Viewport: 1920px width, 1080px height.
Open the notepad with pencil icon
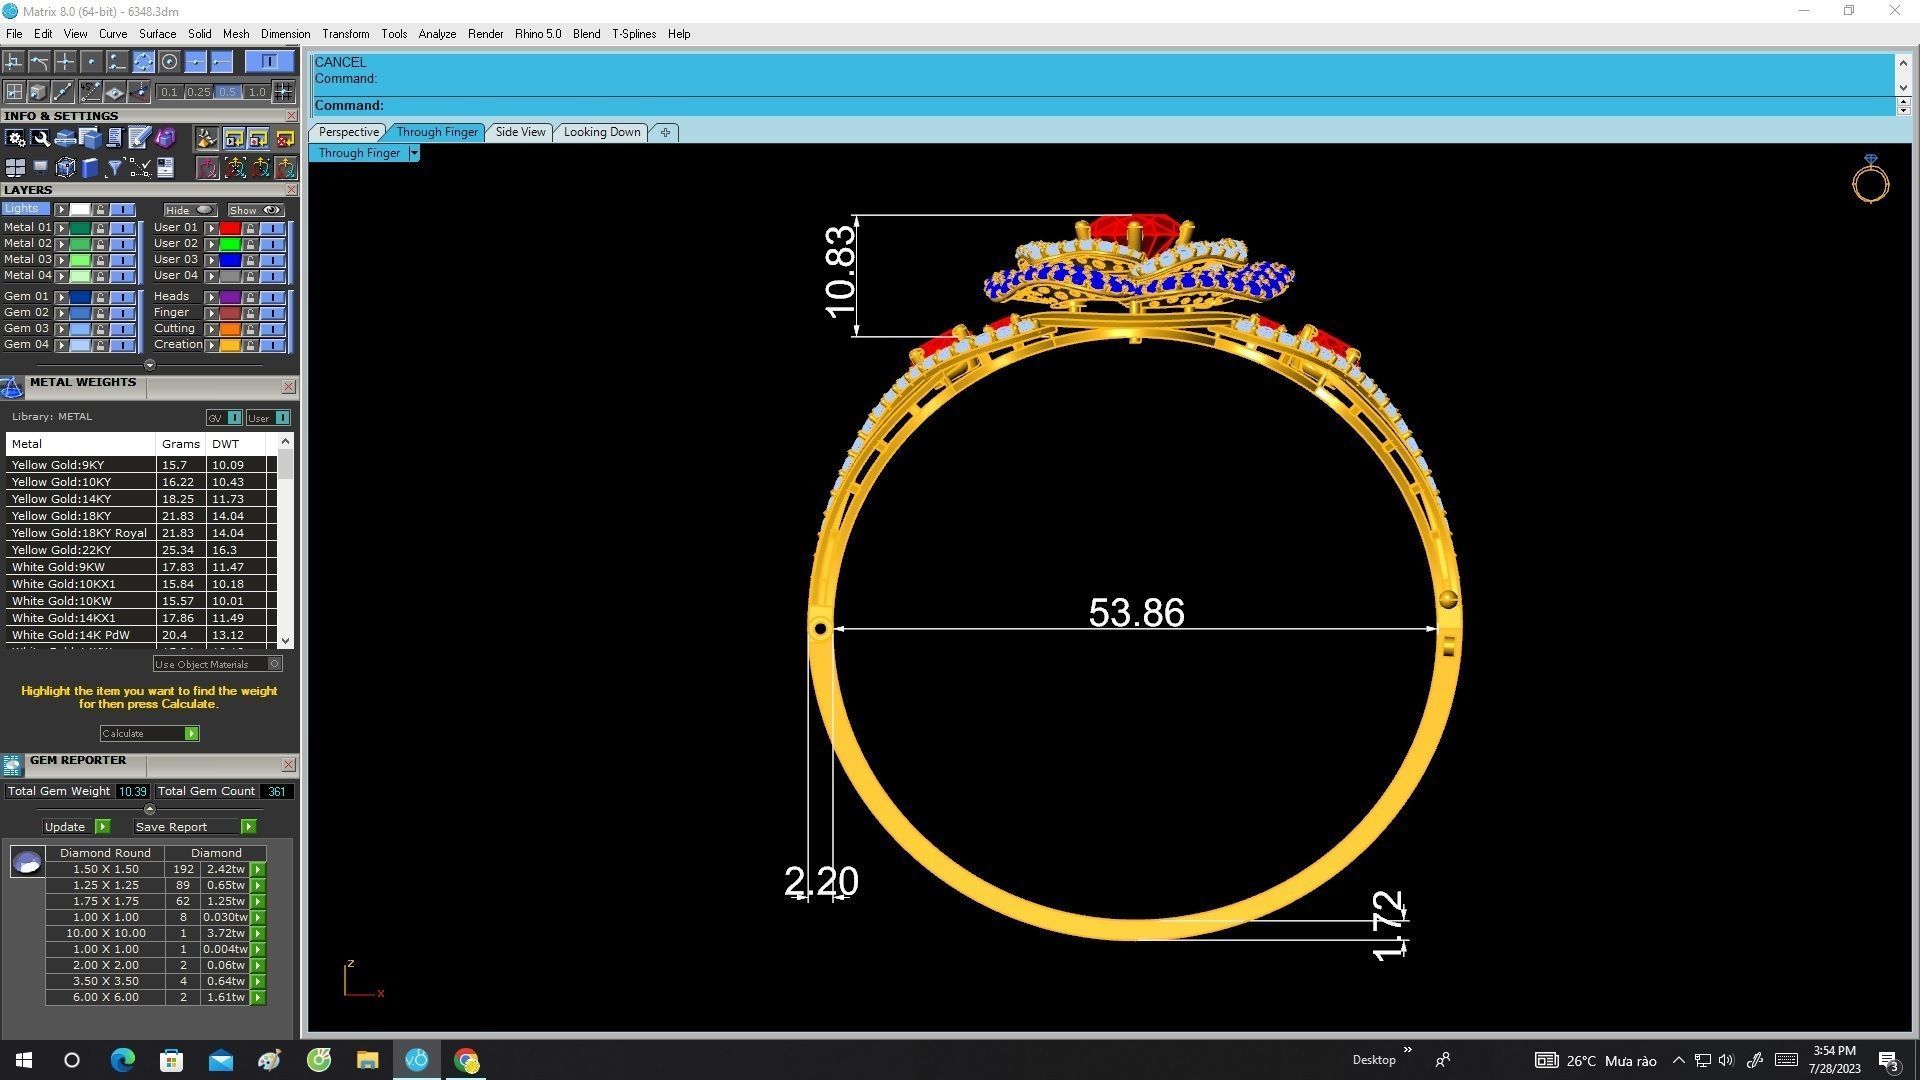tap(139, 138)
